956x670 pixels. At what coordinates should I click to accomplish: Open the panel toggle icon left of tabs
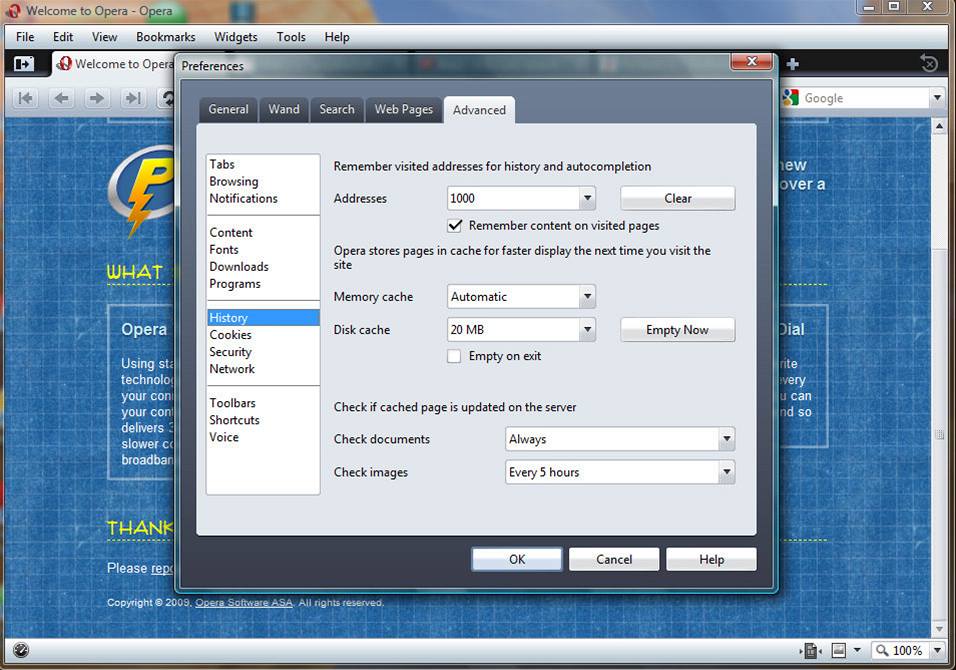pyautogui.click(x=23, y=64)
